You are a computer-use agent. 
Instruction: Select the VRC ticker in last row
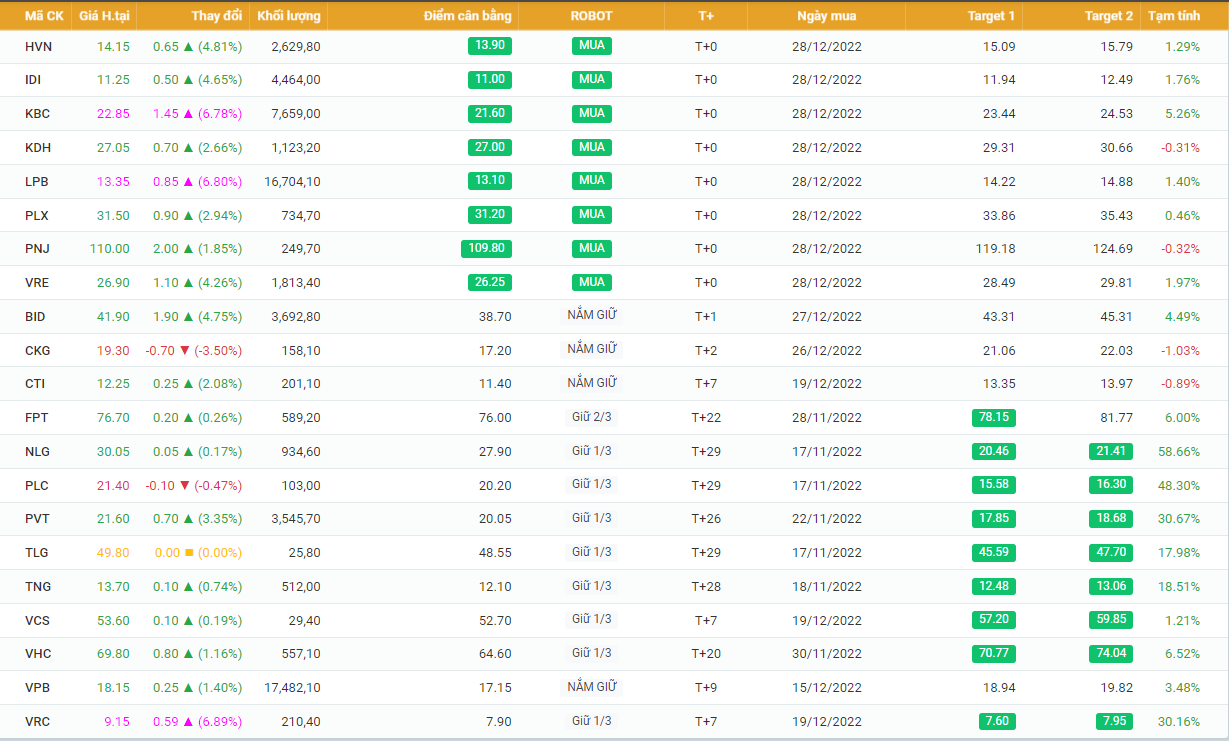pos(37,722)
